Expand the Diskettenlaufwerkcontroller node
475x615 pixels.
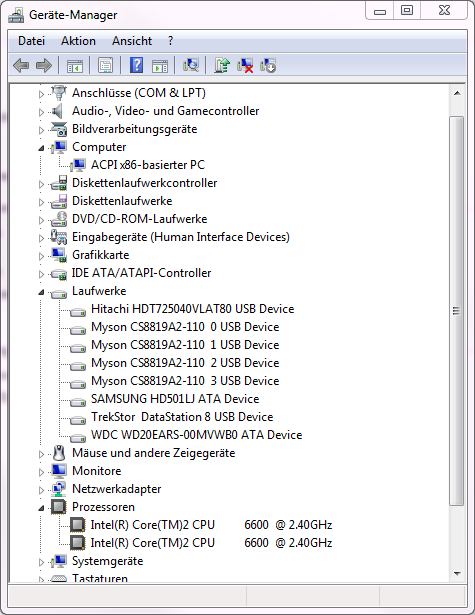click(x=41, y=184)
